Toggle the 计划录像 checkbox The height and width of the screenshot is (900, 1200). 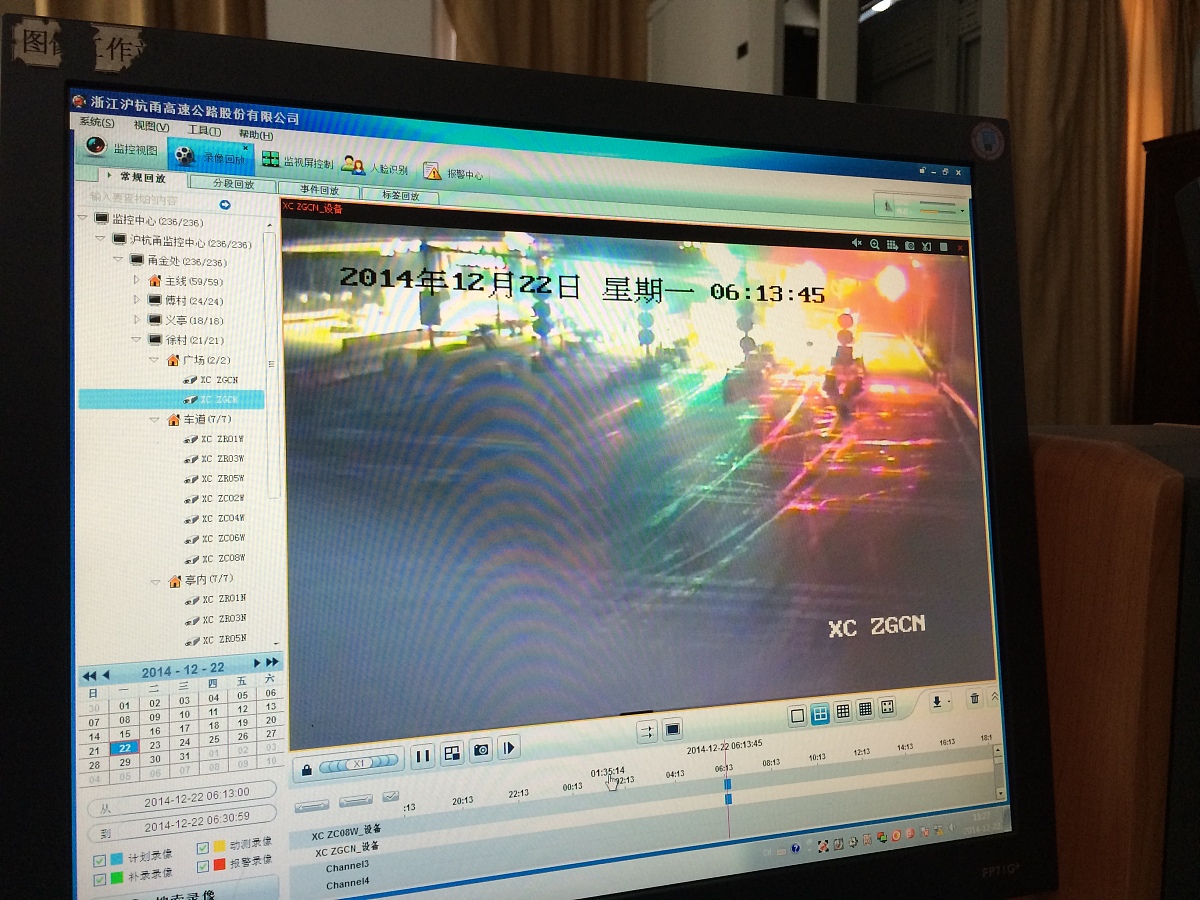click(100, 860)
